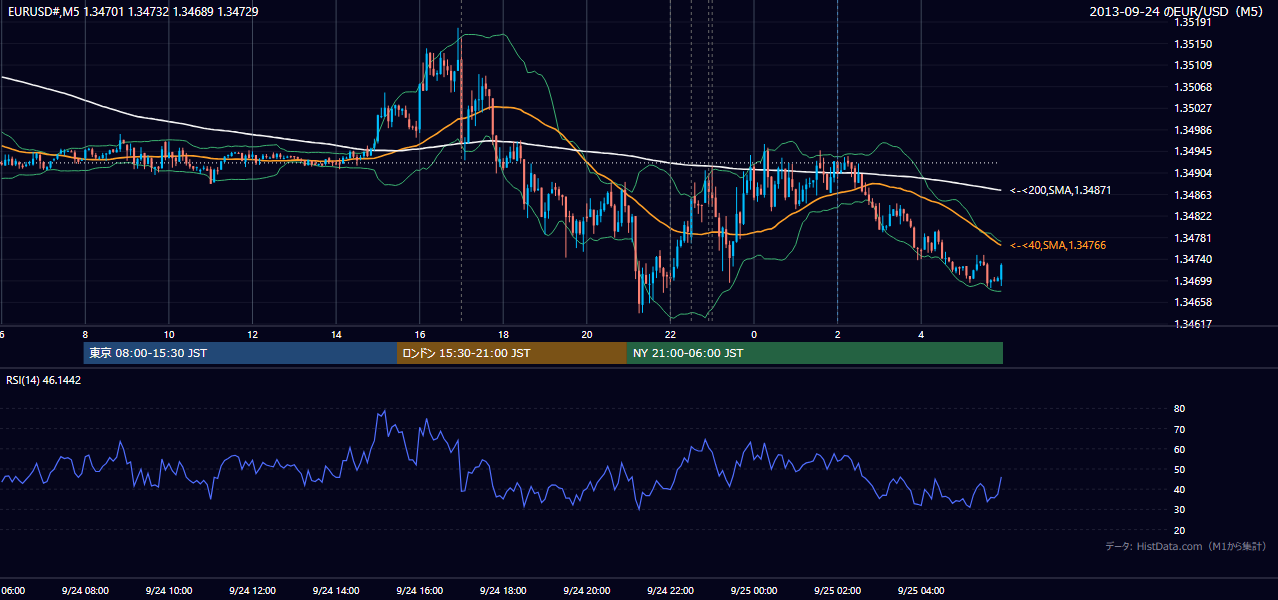Click price scale value 1.35150
This screenshot has height=600, width=1278.
(x=1193, y=44)
